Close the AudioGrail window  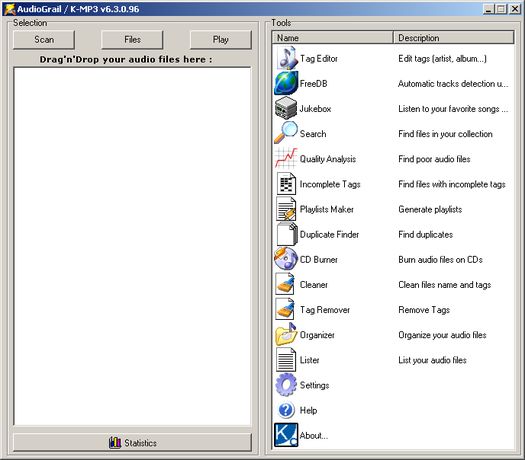pos(514,9)
